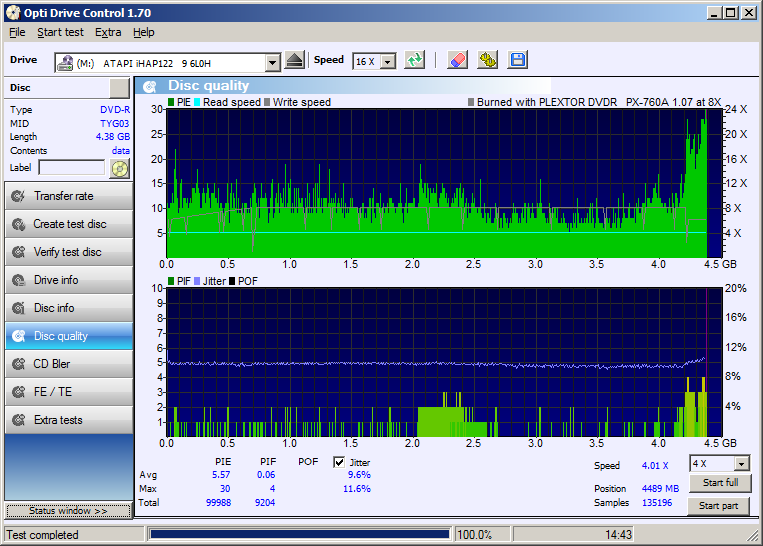763x546 pixels.
Task: Click the eject disc icon
Action: 294,60
